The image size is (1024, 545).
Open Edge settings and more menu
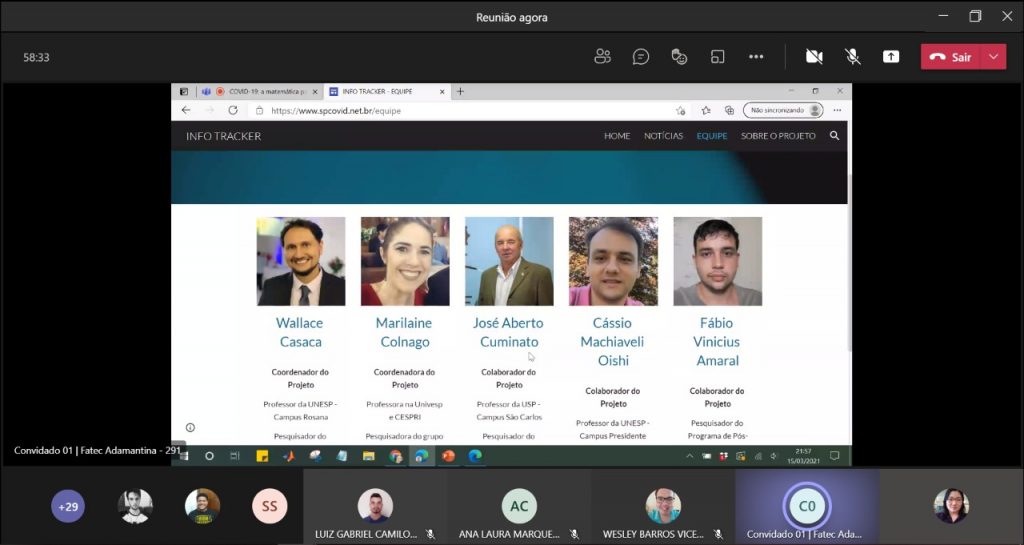[x=837, y=110]
